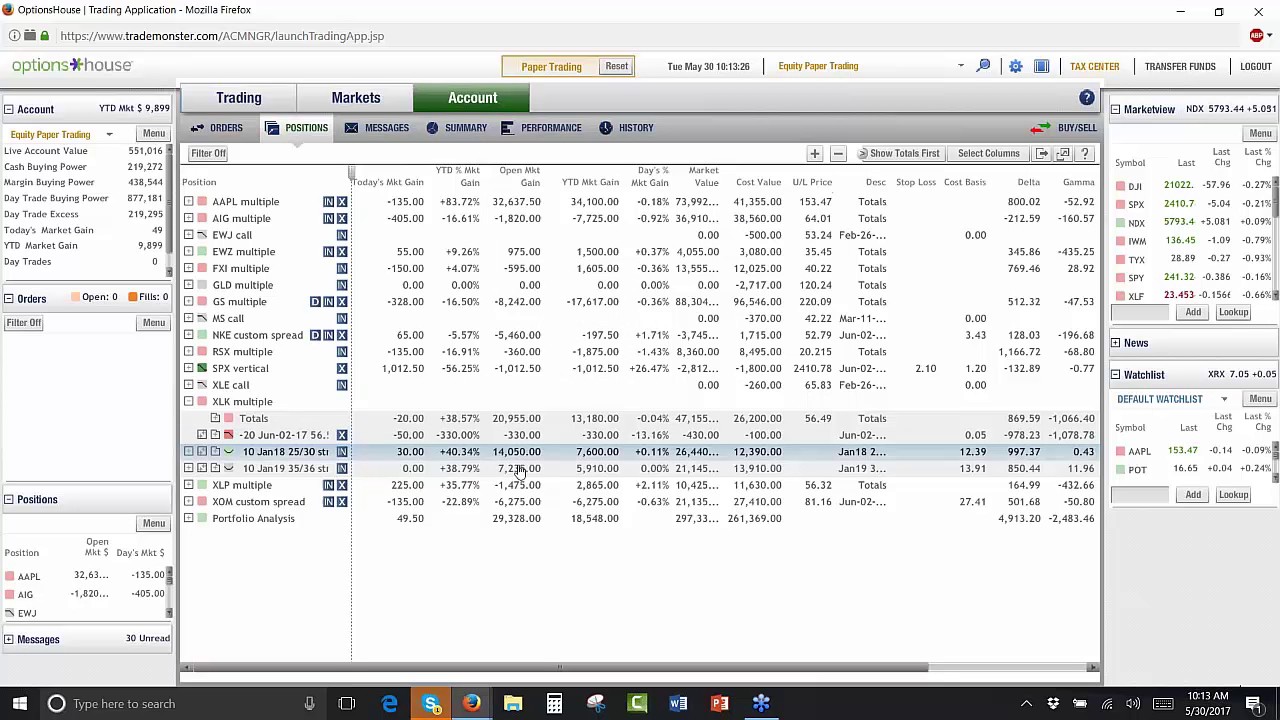Expand the AAPL multiple position row
Image resolution: width=1280 pixels, height=720 pixels.
click(189, 202)
